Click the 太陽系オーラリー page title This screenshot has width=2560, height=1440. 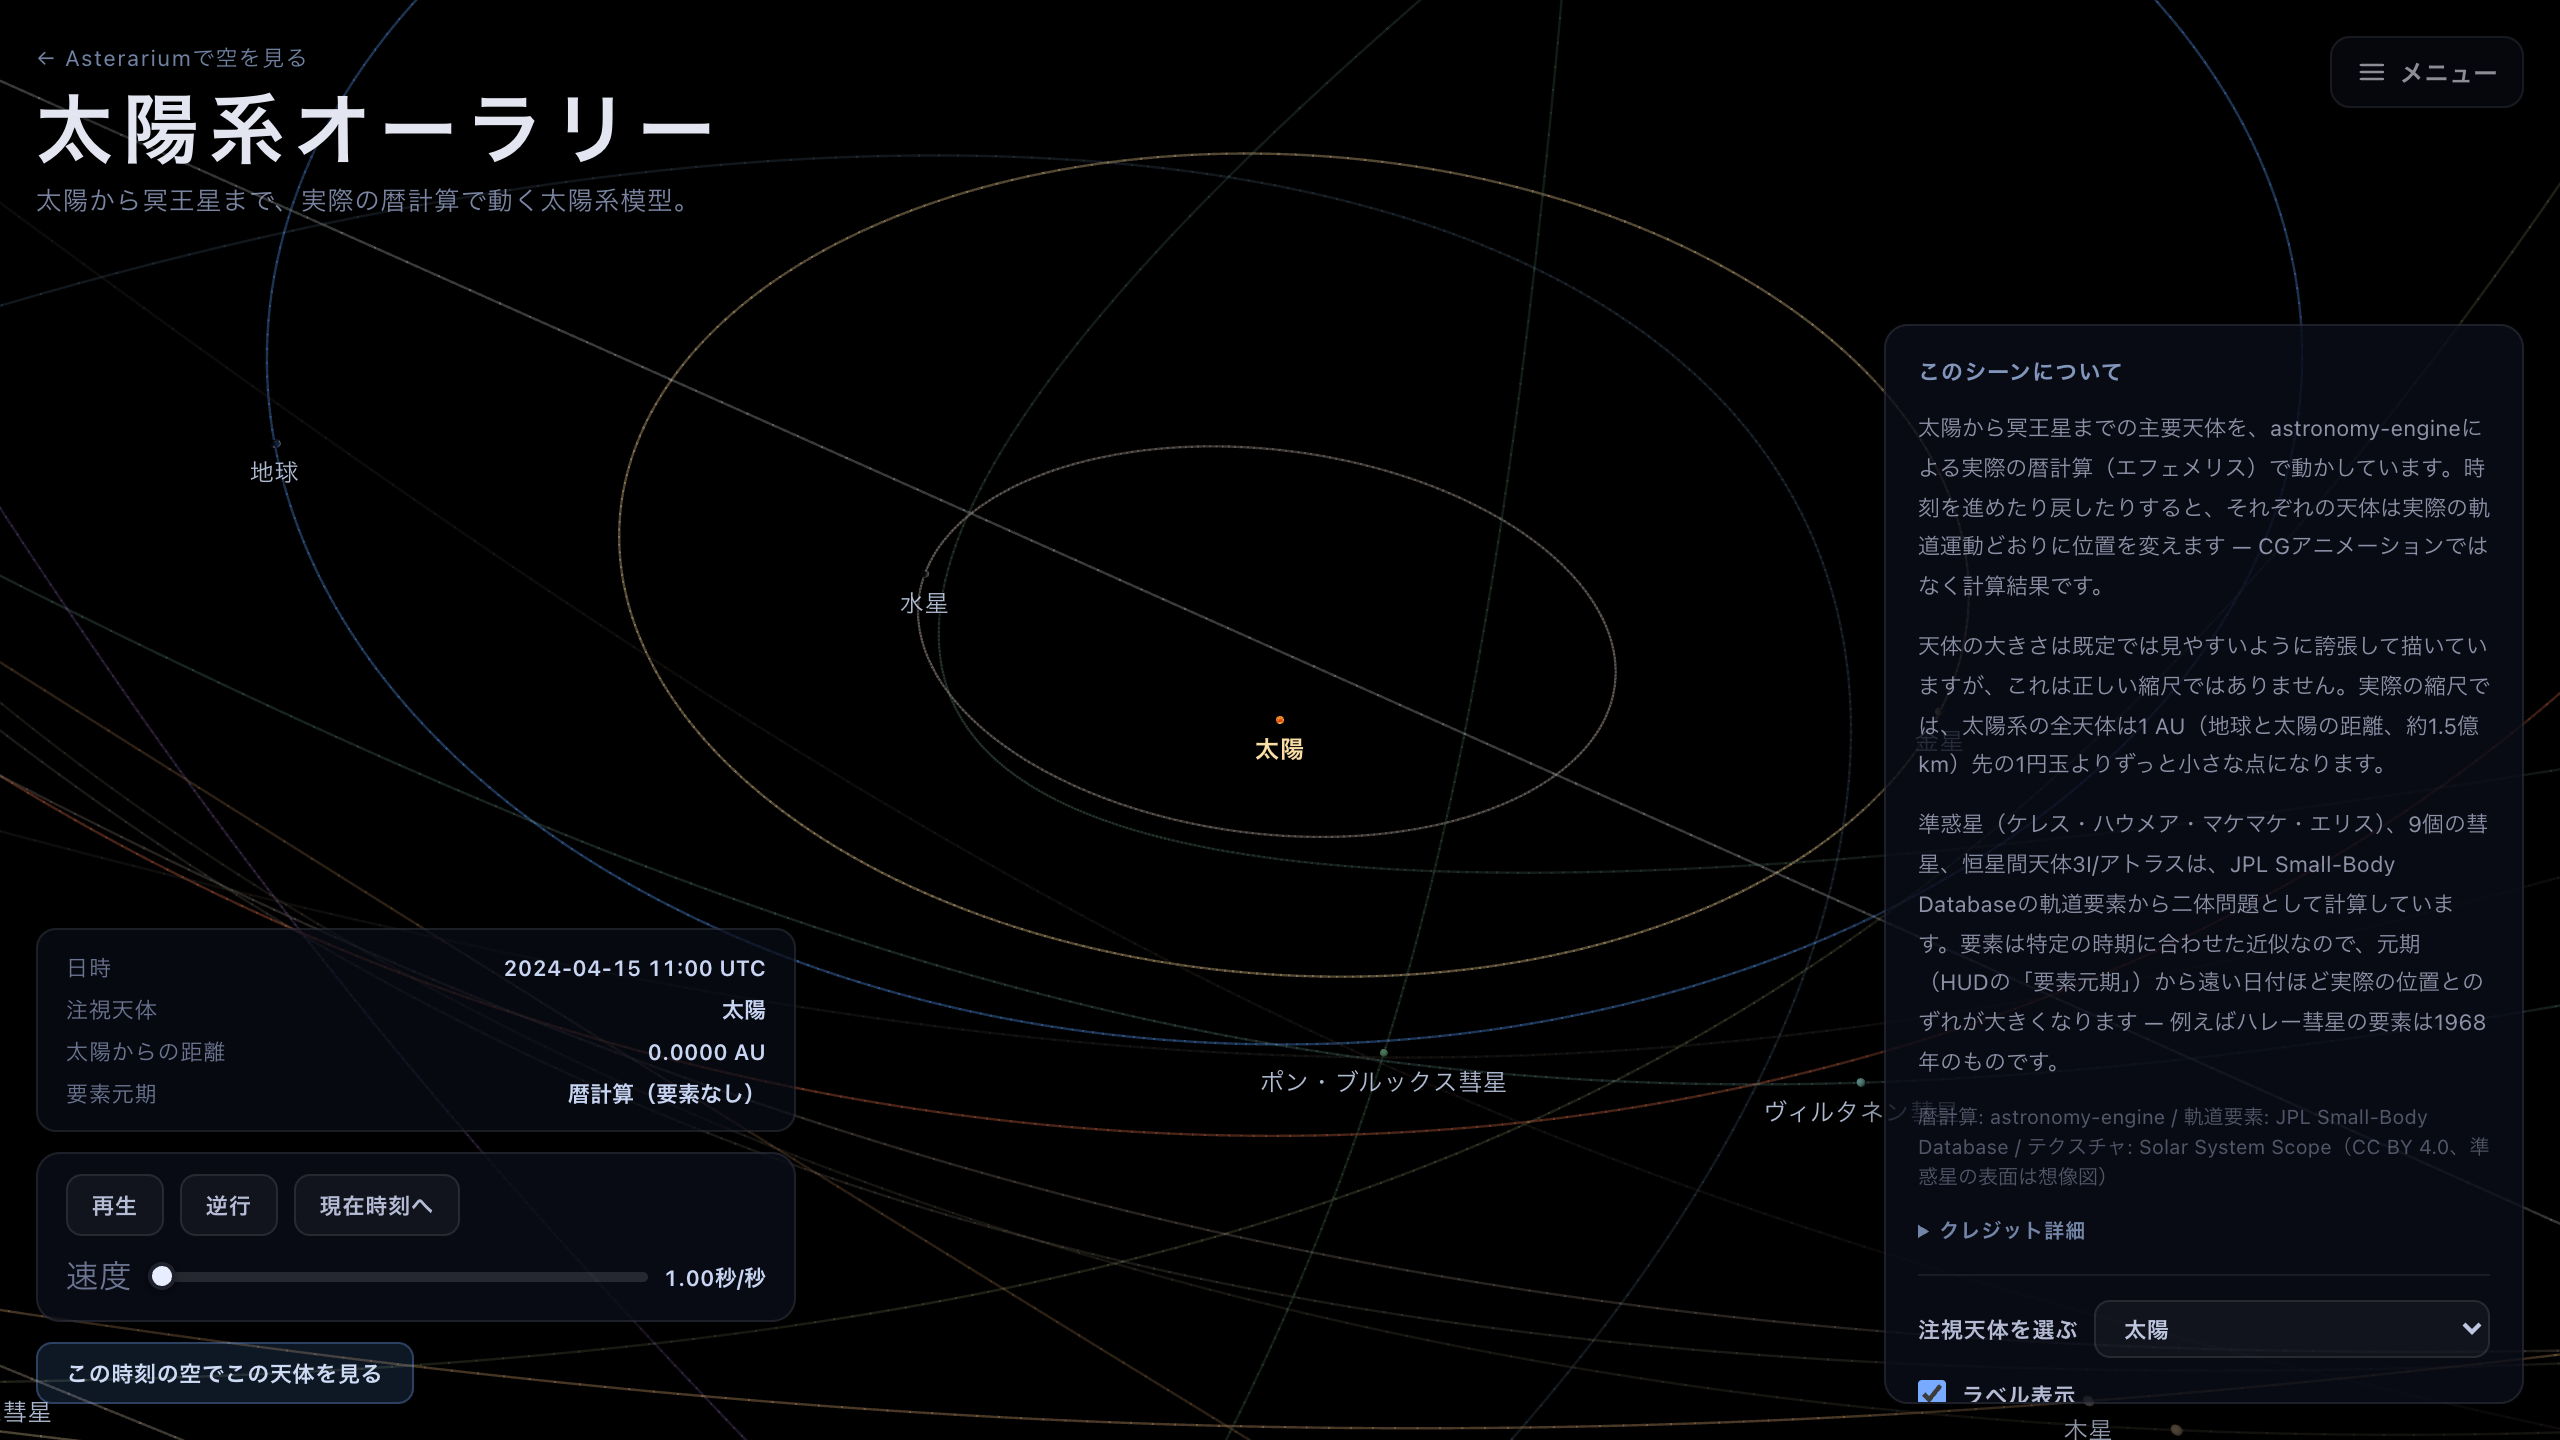click(x=374, y=130)
